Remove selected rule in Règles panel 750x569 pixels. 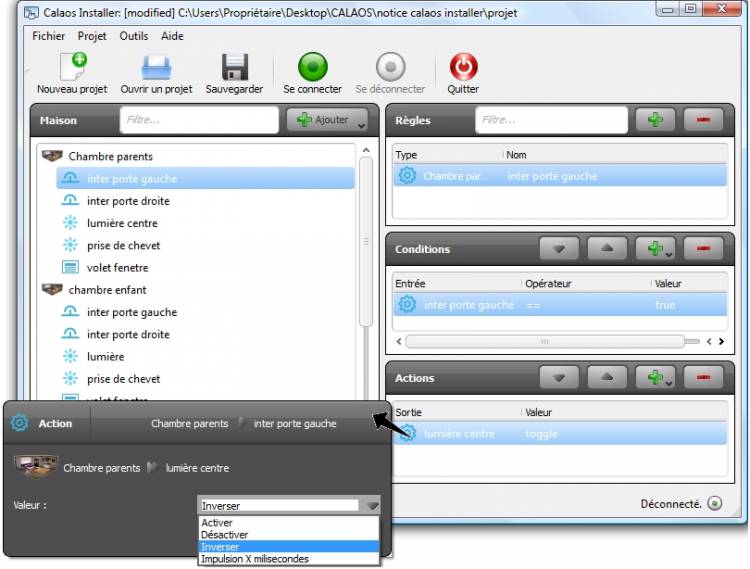click(703, 119)
